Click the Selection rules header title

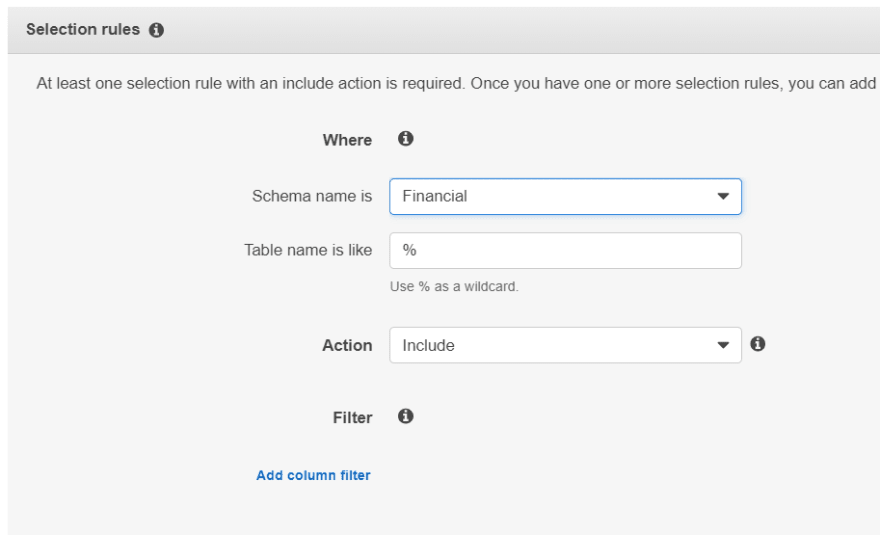82,29
